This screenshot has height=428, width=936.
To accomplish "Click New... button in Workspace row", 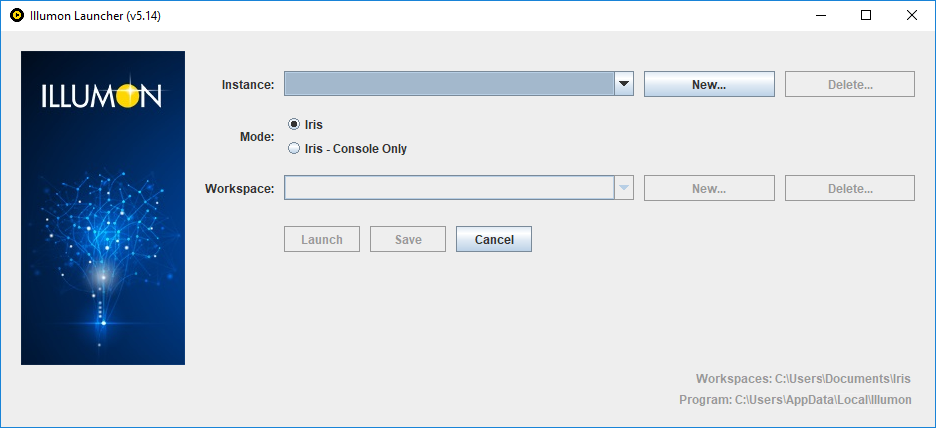I will pos(709,188).
